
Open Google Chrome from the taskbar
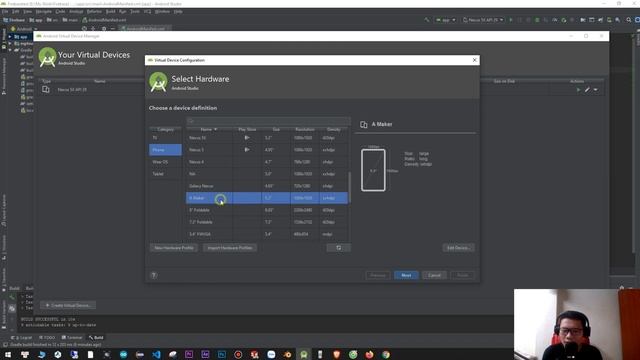click(x=386, y=354)
